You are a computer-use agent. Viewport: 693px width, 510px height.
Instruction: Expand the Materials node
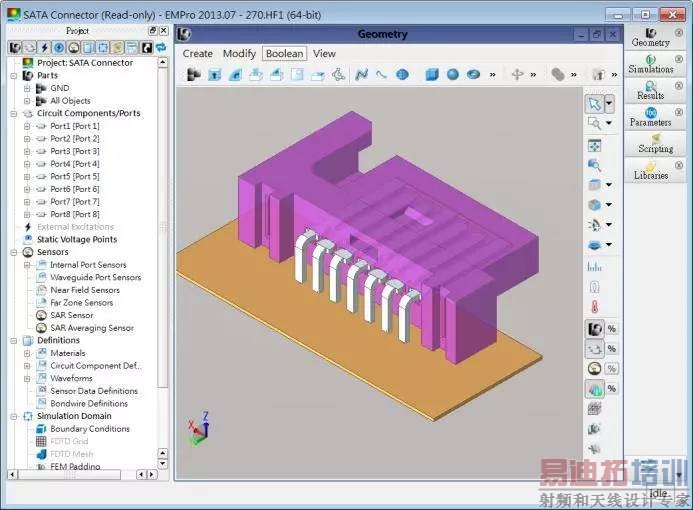27,354
